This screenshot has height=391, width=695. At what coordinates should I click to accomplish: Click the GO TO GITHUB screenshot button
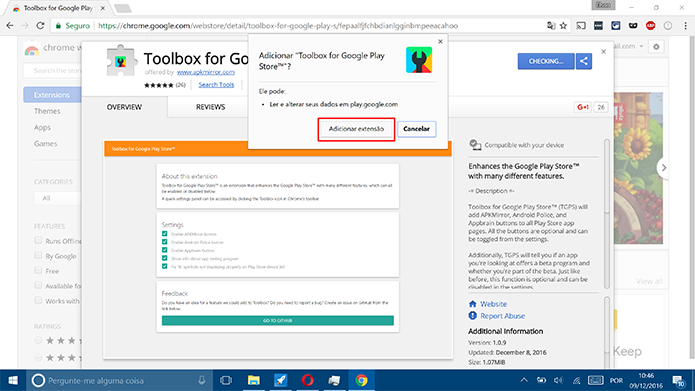pyautogui.click(x=277, y=321)
